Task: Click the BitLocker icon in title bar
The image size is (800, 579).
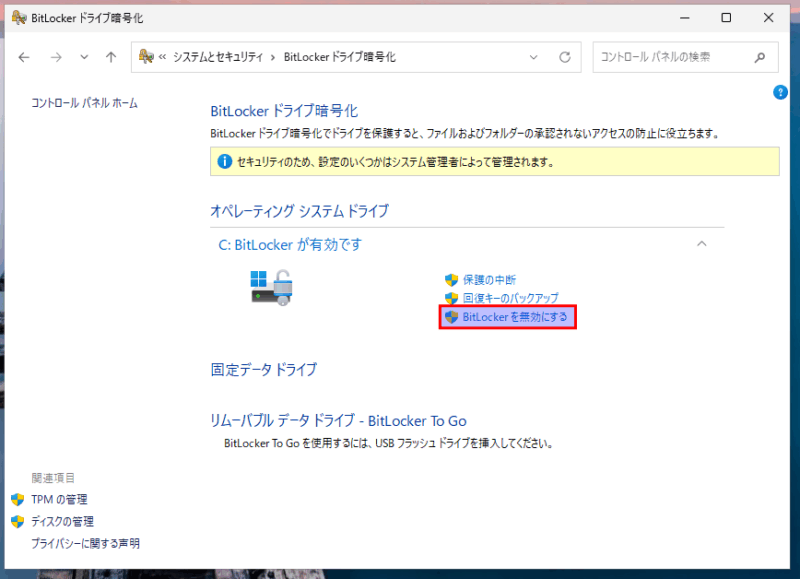Action: [18, 17]
